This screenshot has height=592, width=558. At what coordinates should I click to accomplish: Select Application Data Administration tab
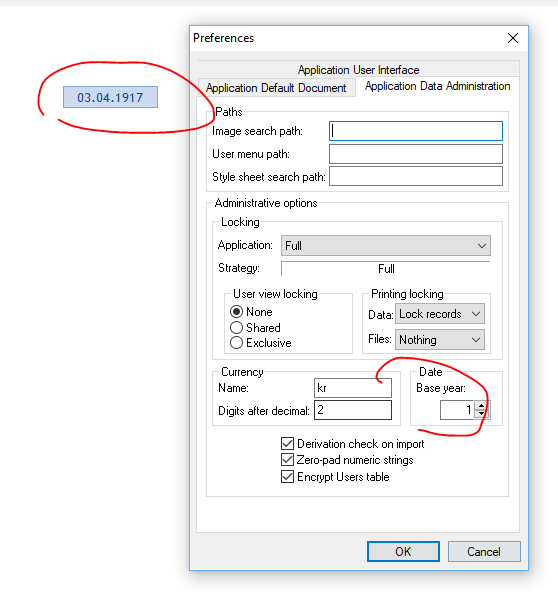(x=437, y=86)
